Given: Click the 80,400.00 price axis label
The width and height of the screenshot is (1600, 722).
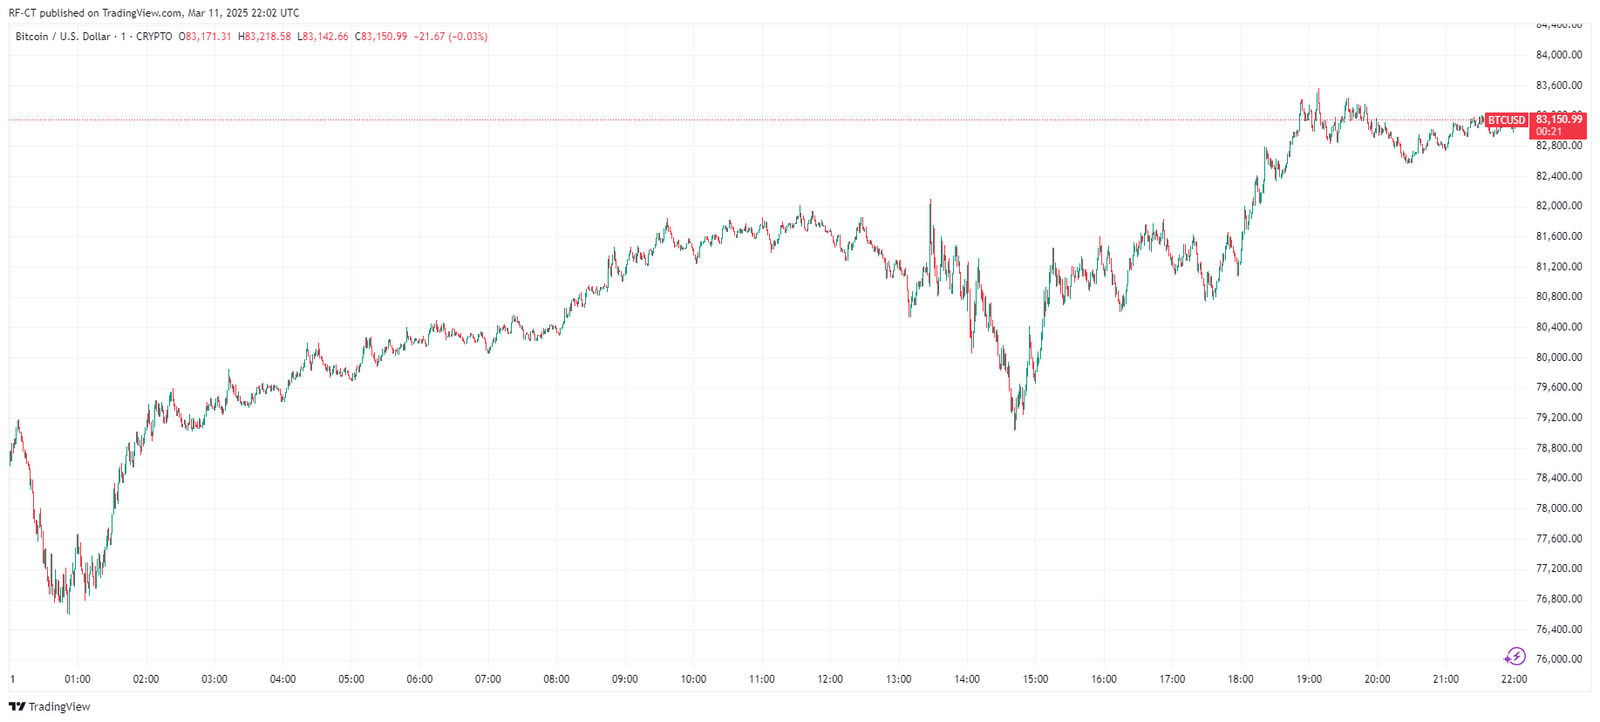Looking at the screenshot, I should (x=1559, y=327).
